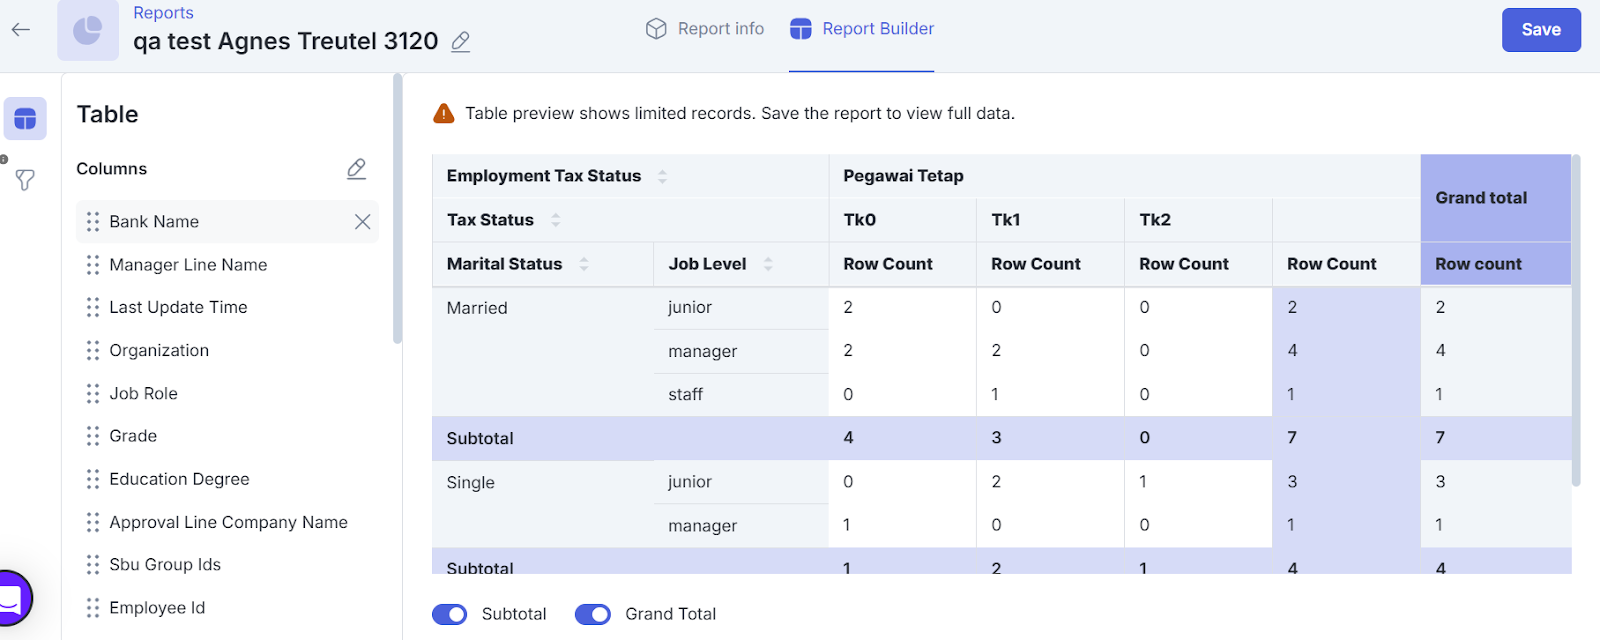Remove the Bank Name column
This screenshot has height=640, width=1600.
362,222
